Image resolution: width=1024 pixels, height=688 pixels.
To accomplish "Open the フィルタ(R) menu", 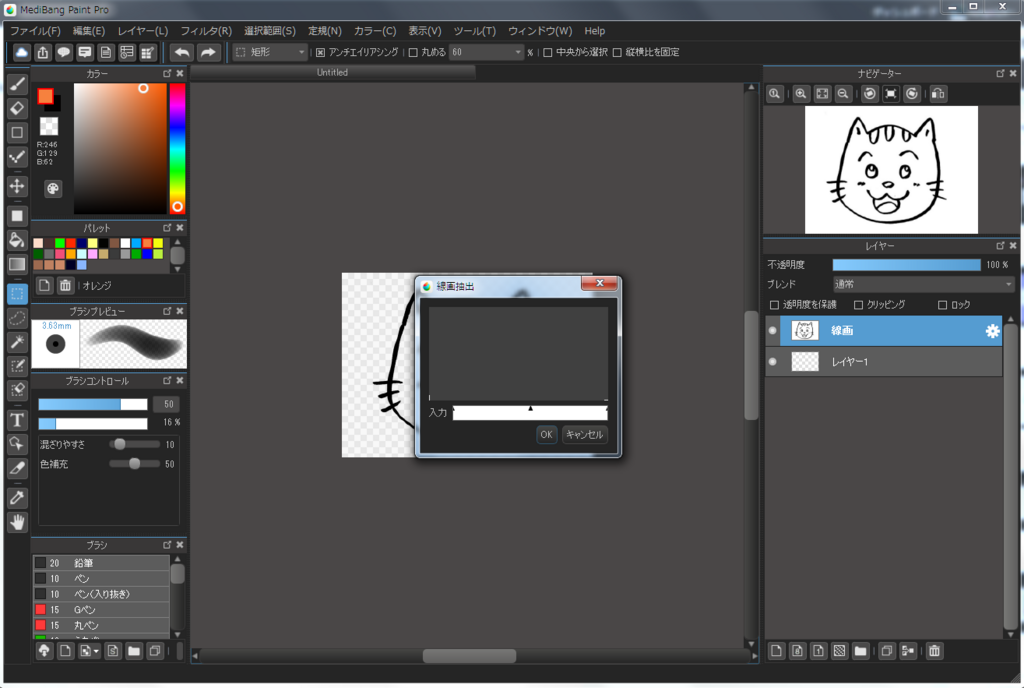I will click(x=206, y=31).
